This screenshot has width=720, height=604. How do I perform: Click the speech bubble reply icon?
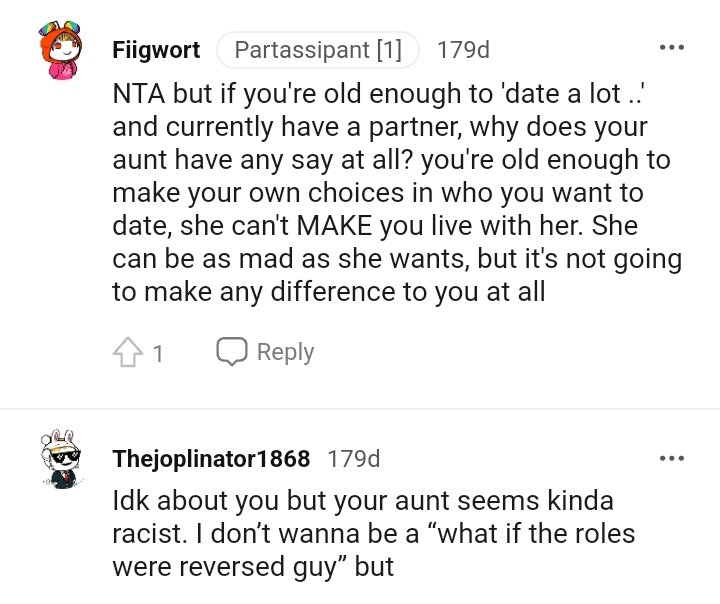[x=232, y=352]
